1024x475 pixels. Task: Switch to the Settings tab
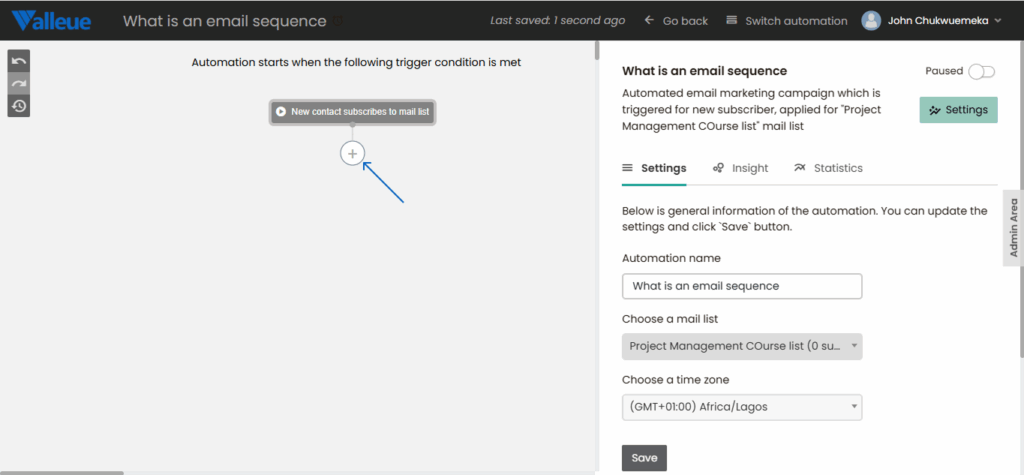[654, 168]
